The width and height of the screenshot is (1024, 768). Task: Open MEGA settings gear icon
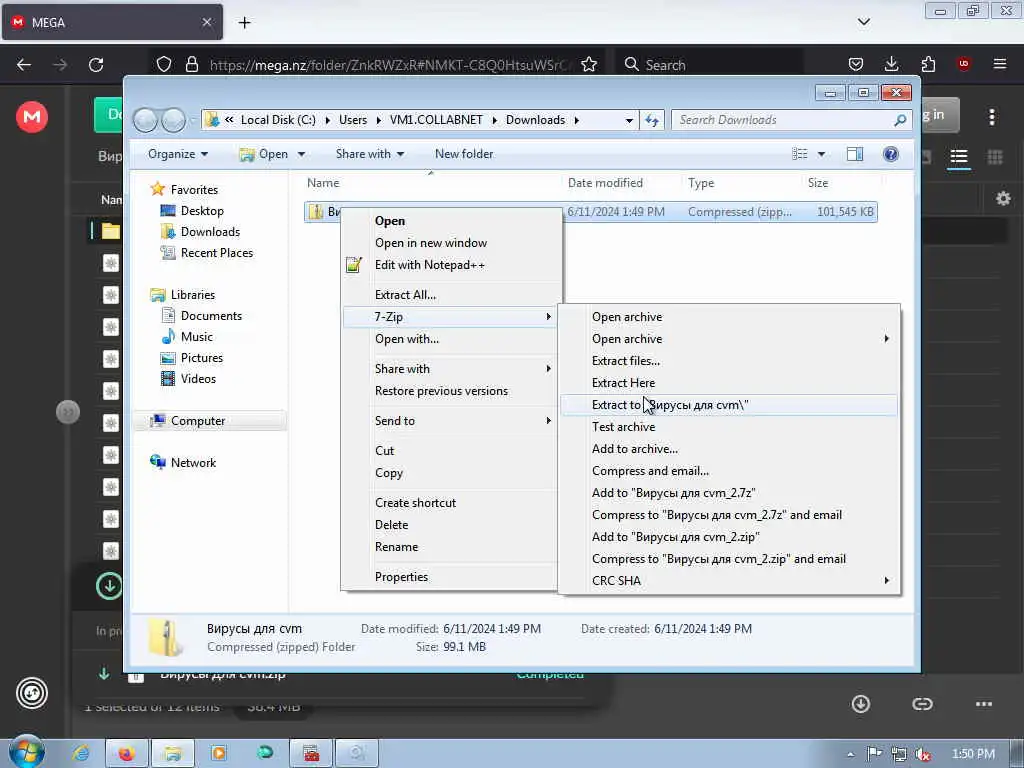pos(1003,199)
